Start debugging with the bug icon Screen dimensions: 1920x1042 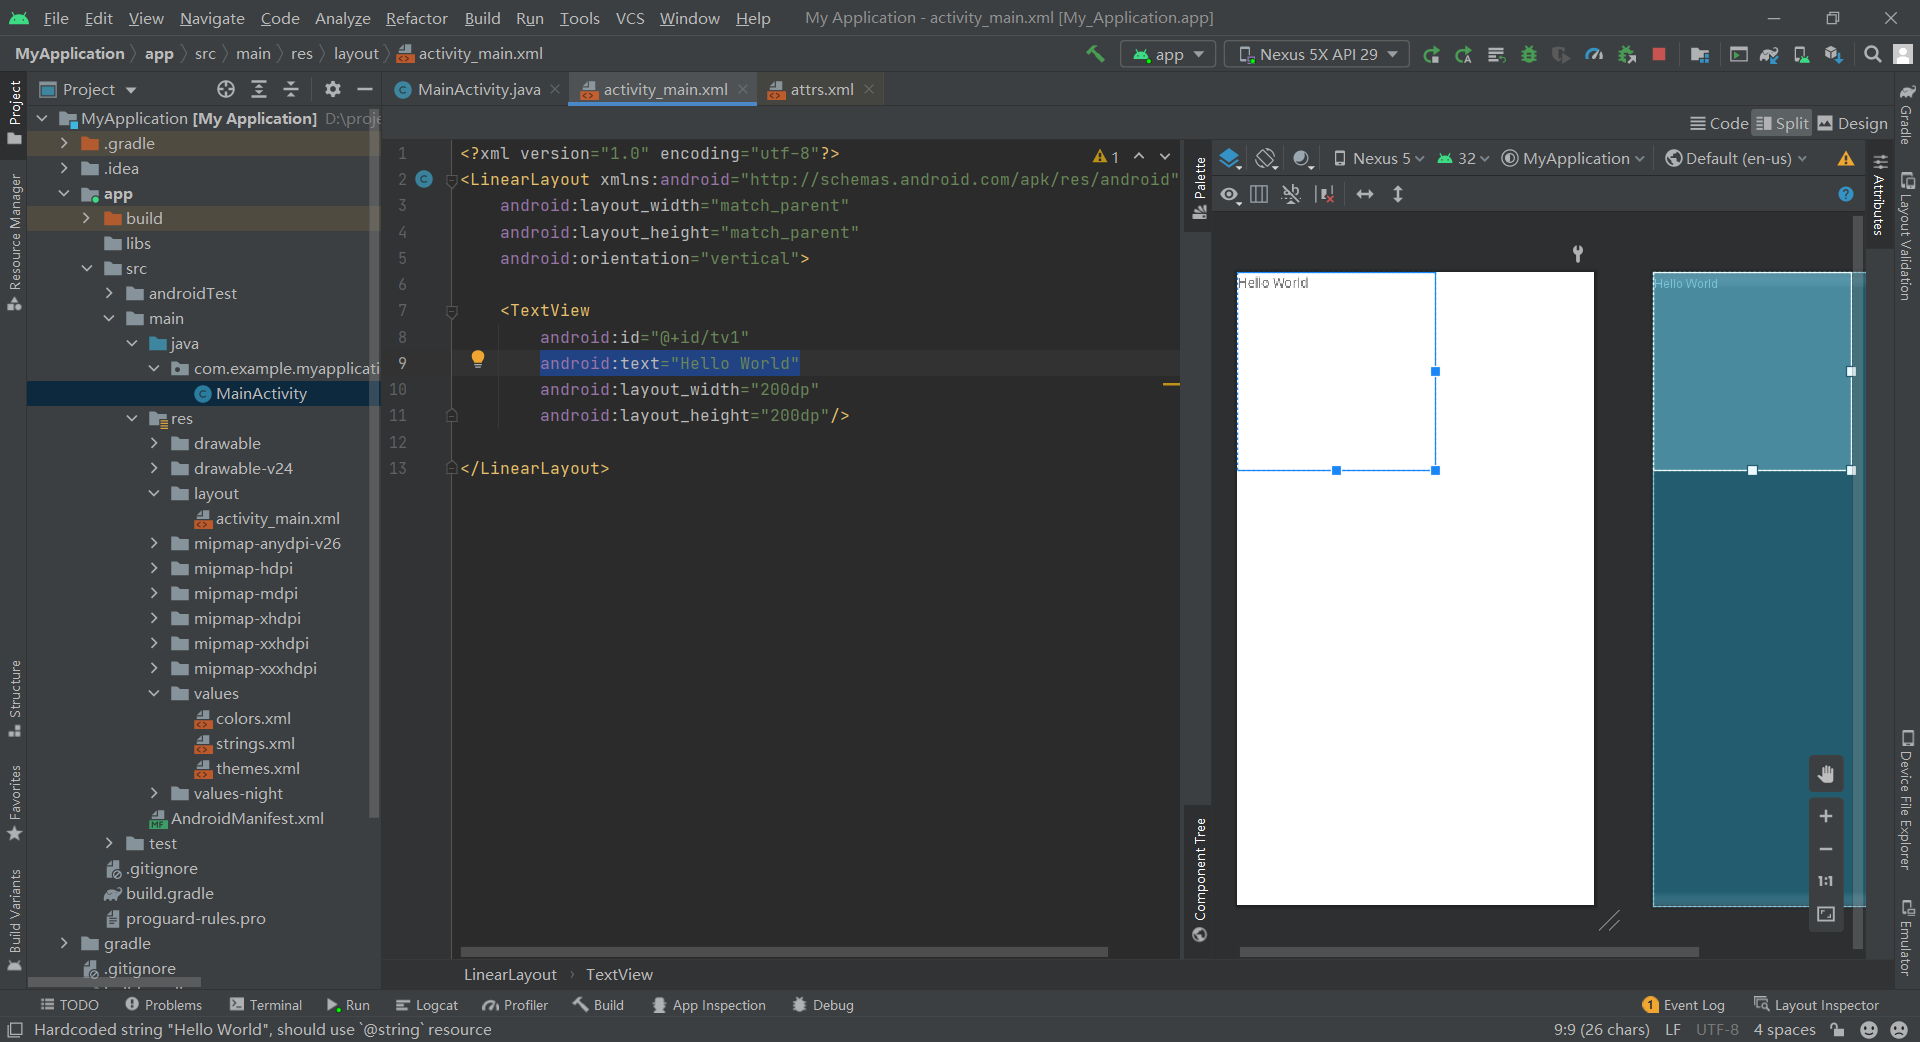click(x=1527, y=54)
